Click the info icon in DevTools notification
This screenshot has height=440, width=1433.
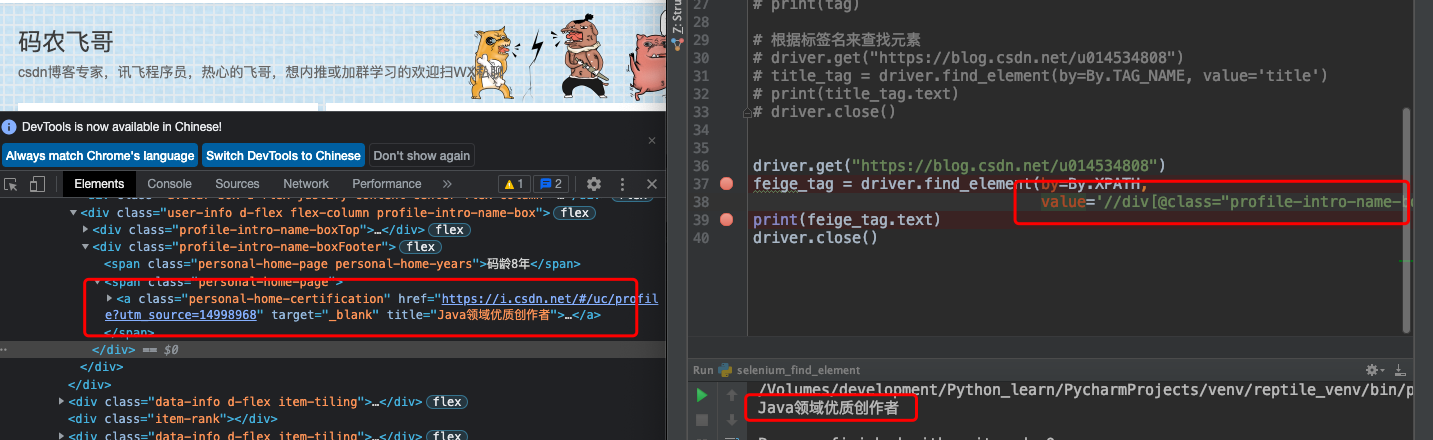[10, 127]
